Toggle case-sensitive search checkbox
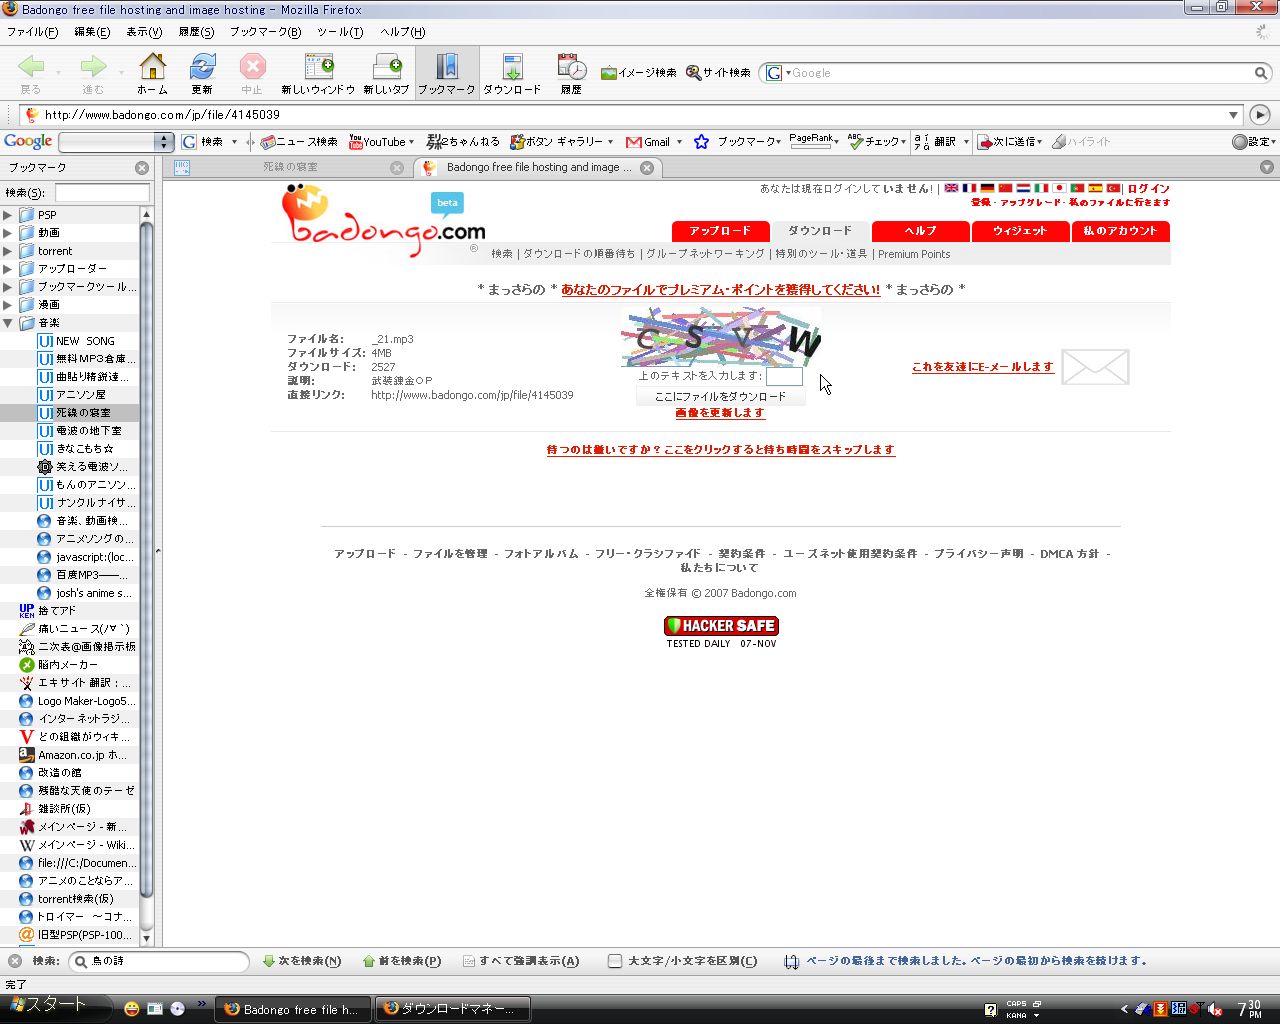Image resolution: width=1280 pixels, height=1024 pixels. (x=615, y=961)
